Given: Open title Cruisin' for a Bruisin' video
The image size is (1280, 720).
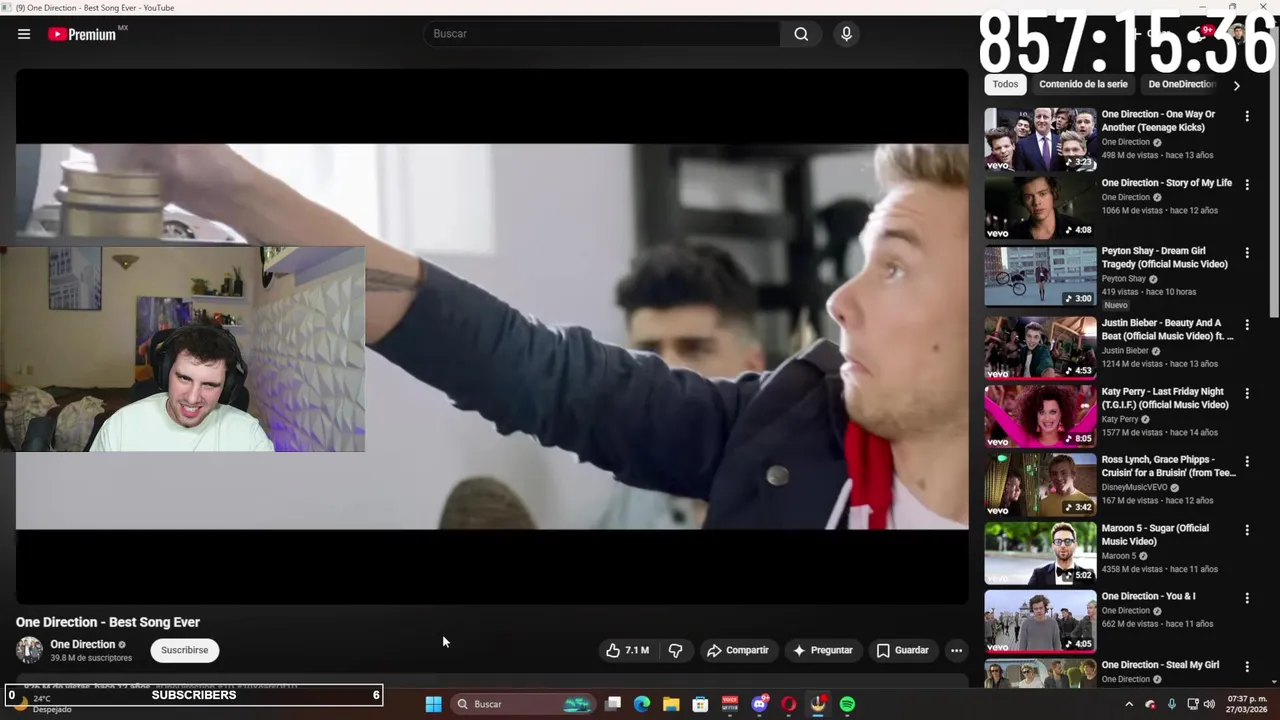Looking at the screenshot, I should (x=1168, y=466).
